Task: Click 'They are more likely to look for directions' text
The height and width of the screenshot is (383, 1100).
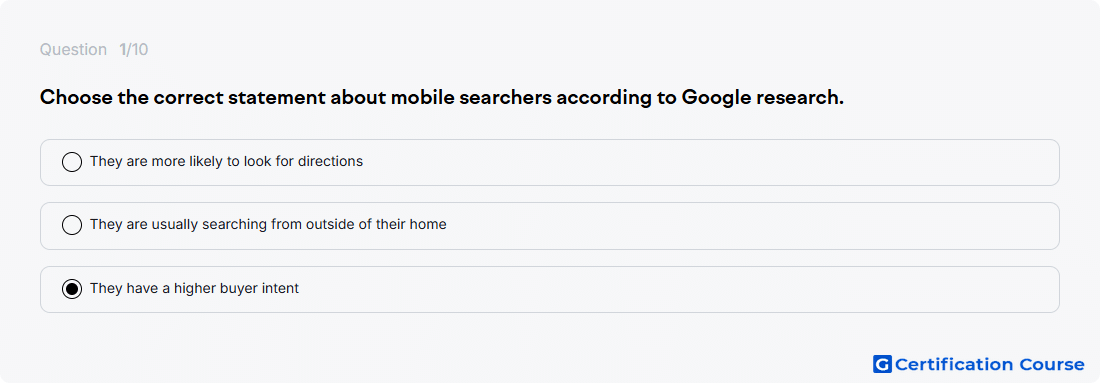Action: [226, 161]
